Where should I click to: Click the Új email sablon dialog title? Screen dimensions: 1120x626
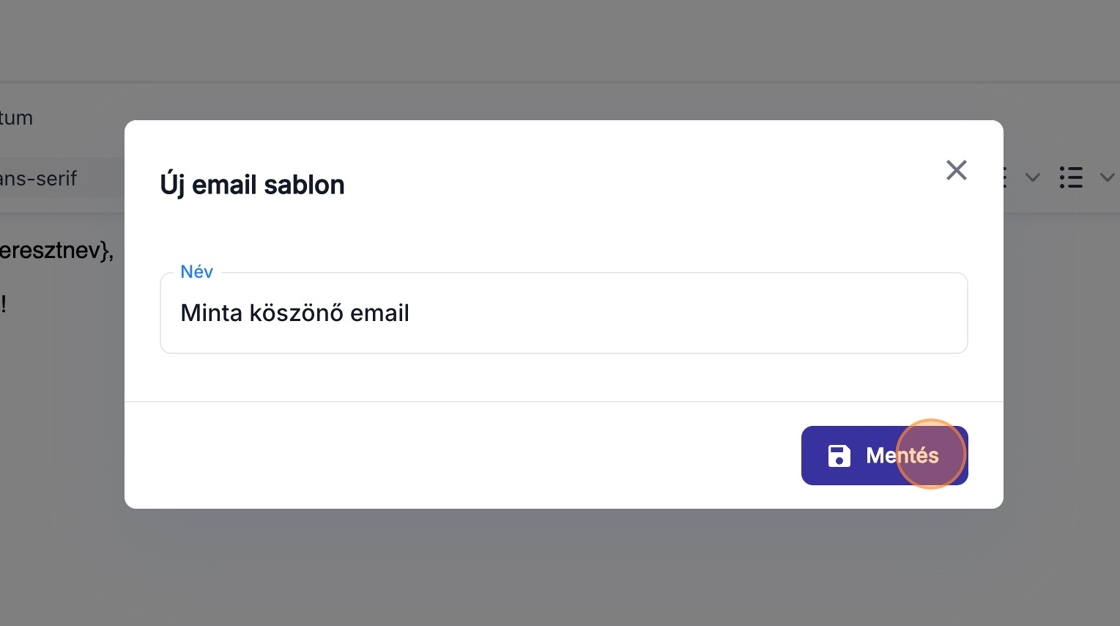pos(252,185)
